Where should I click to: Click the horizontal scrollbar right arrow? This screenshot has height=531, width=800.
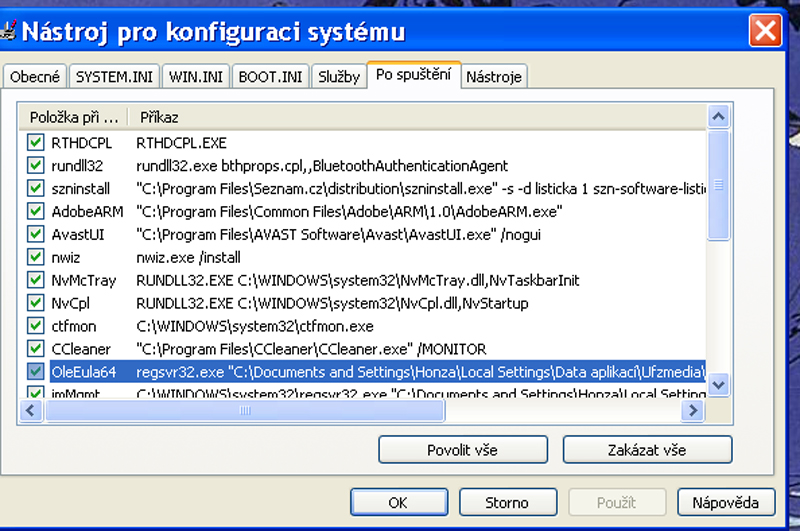coord(692,410)
